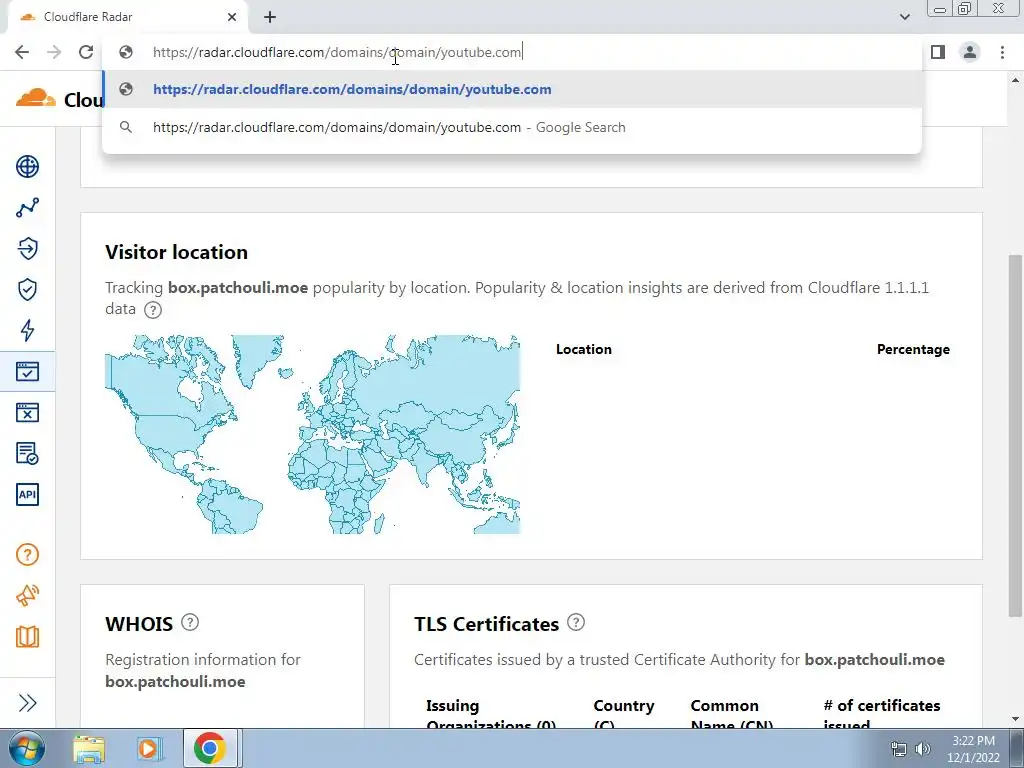This screenshot has height=768, width=1024.
Task: Click the WHOIS help question icon
Action: coord(189,622)
